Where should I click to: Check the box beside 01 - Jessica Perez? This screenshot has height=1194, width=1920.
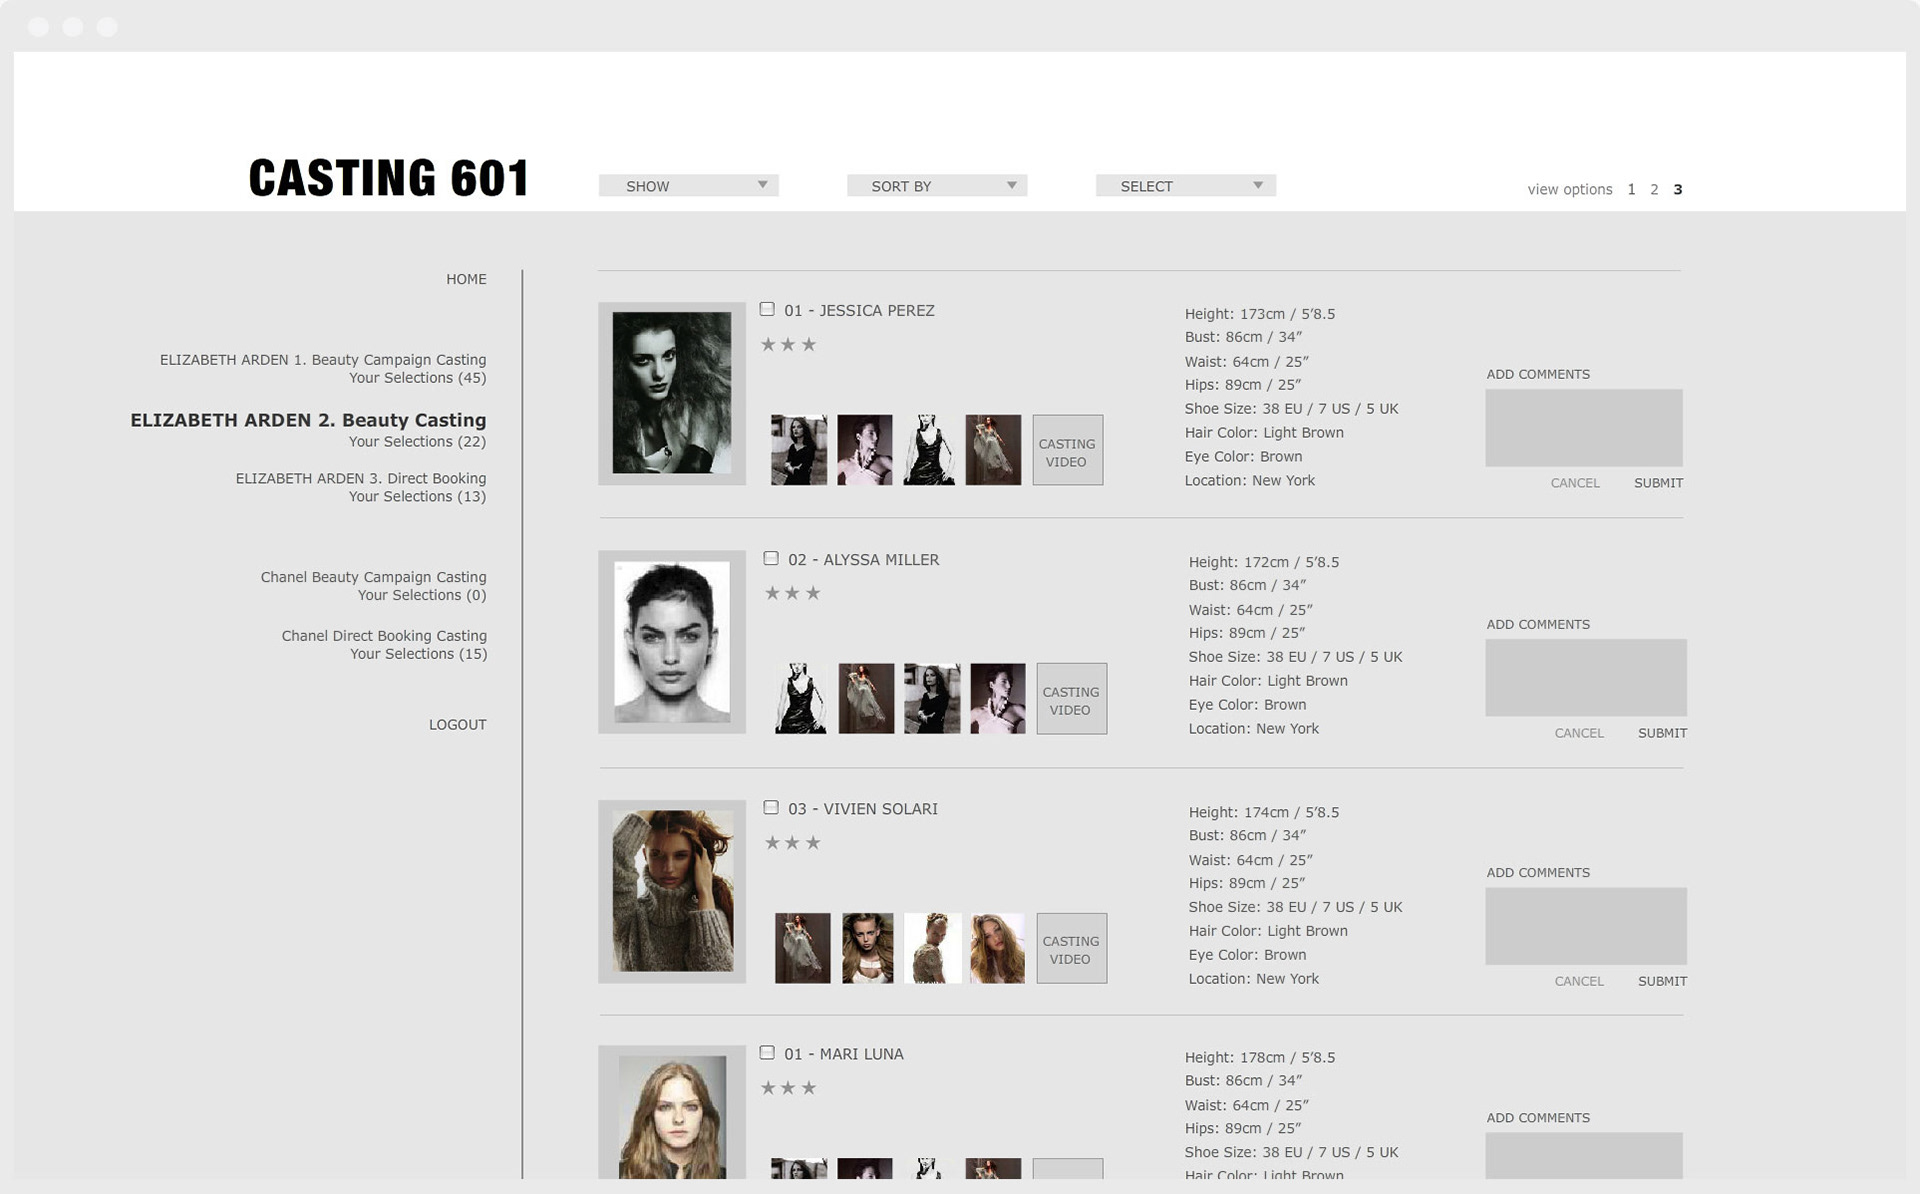(x=767, y=310)
